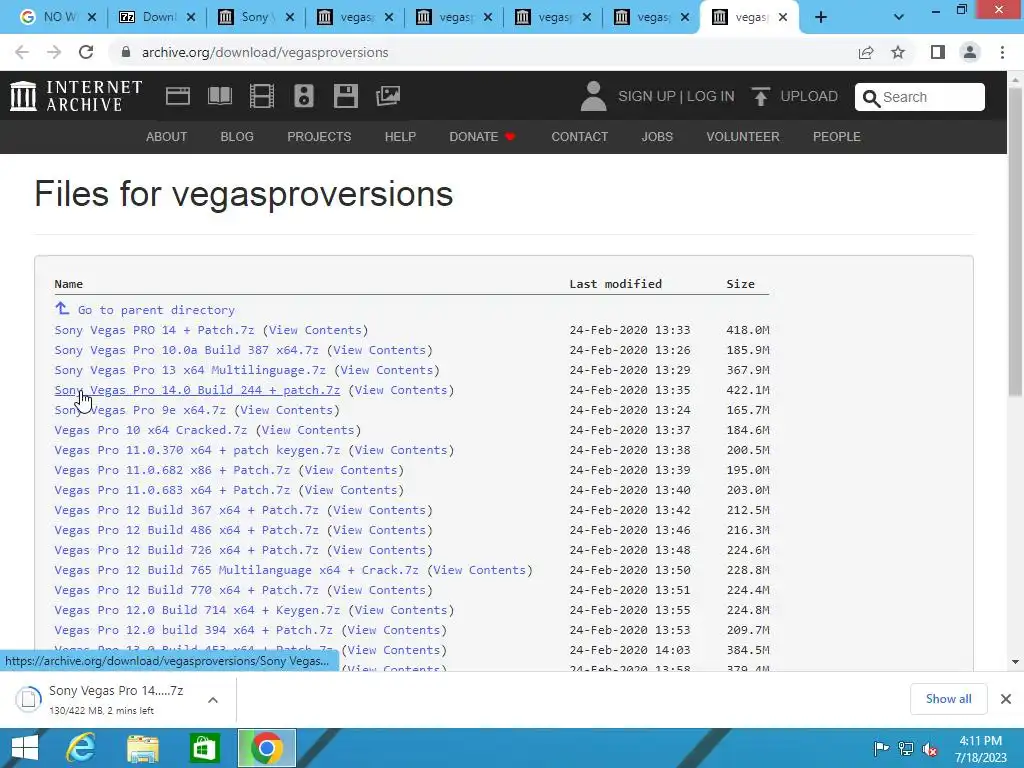The height and width of the screenshot is (768, 1024).
Task: Download Sony Vegas PRO 14 + Patch.7z
Action: (x=154, y=330)
